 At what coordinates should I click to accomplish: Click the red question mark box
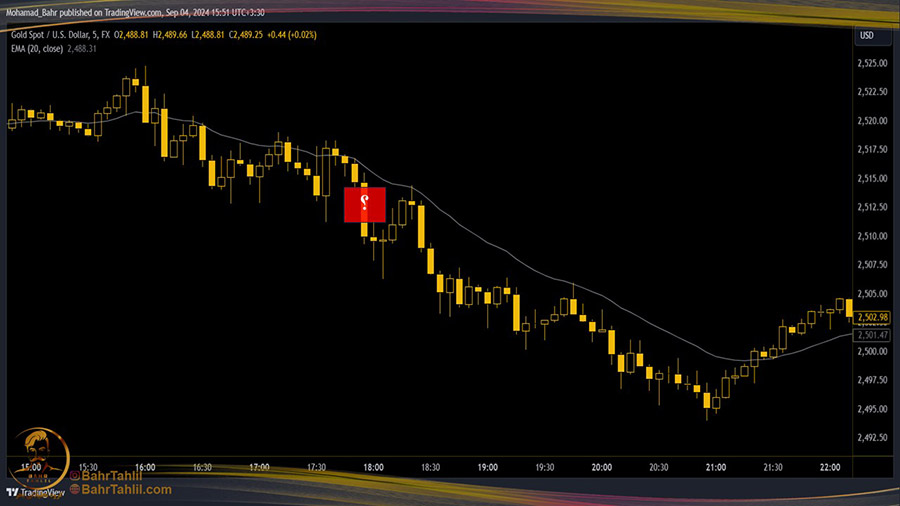click(x=365, y=204)
